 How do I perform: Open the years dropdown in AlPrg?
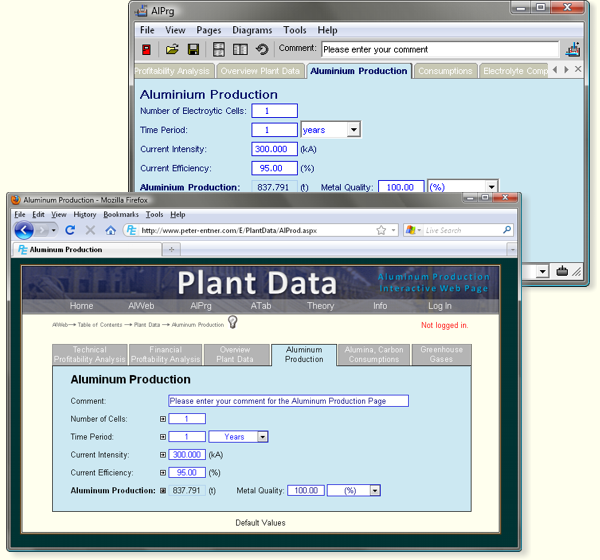354,130
